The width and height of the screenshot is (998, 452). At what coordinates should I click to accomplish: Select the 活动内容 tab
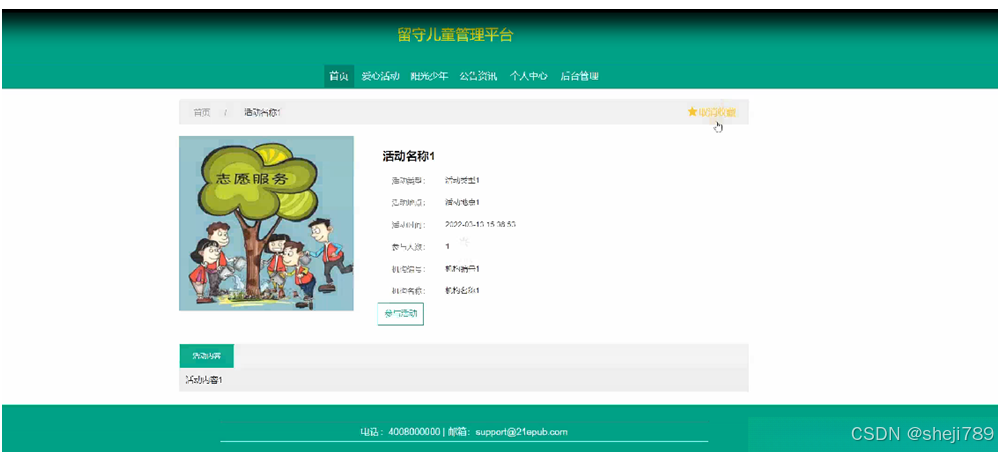206,356
